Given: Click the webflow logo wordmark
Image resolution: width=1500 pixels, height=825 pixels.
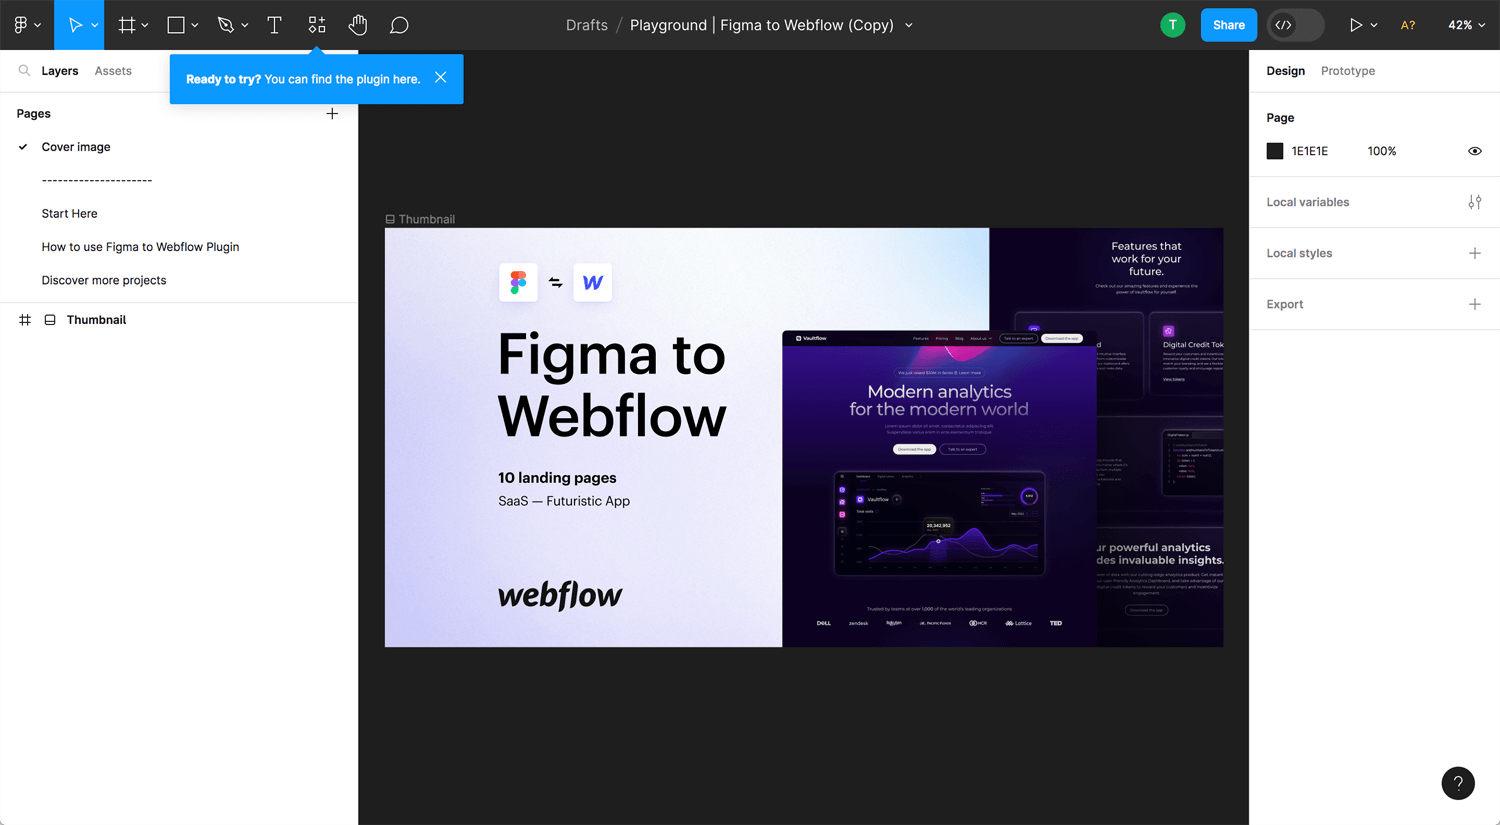Looking at the screenshot, I should coord(560,595).
